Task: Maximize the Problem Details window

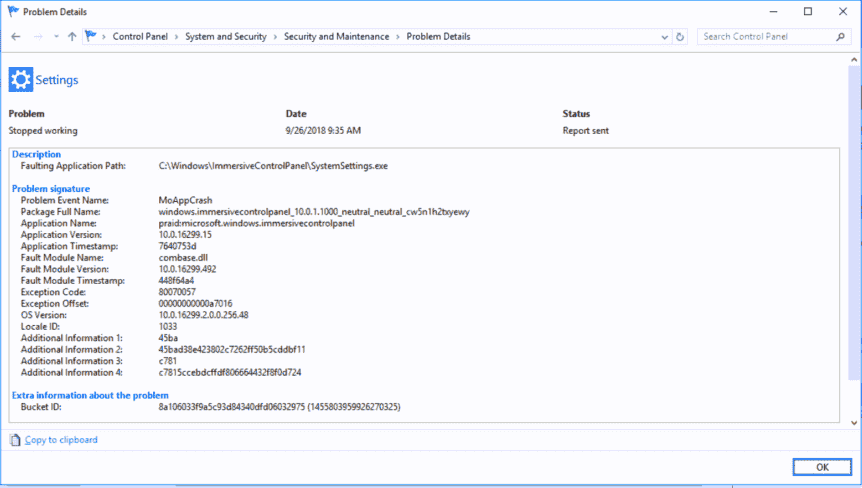Action: (x=808, y=12)
